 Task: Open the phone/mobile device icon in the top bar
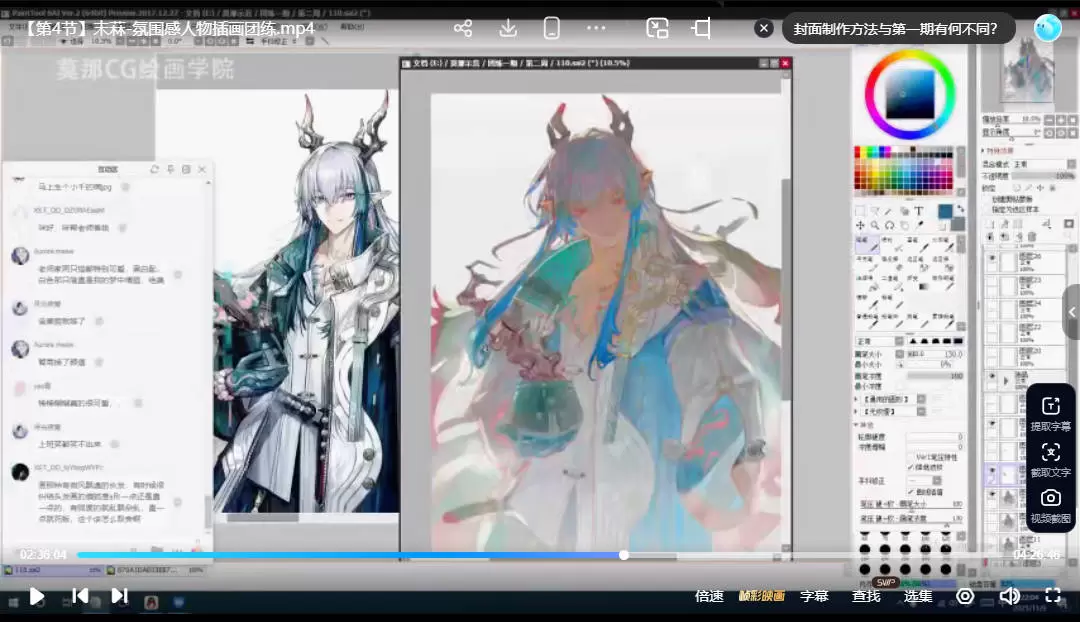click(551, 28)
